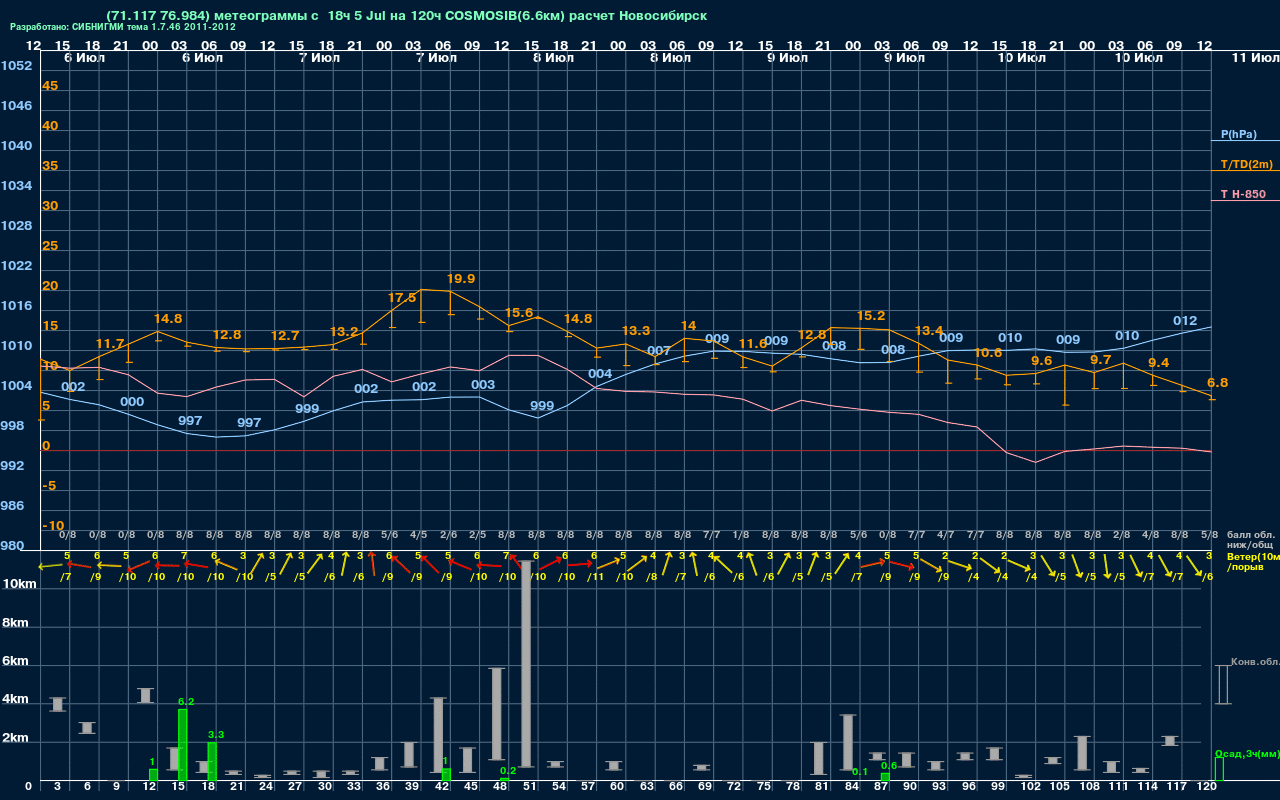Screen dimensions: 1280x800
Task: Click the pressure label 000
Action: coord(132,402)
